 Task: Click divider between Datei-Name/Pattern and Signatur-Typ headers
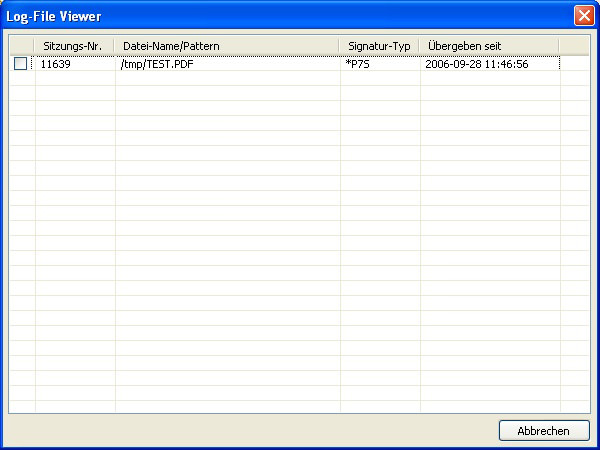[x=340, y=46]
